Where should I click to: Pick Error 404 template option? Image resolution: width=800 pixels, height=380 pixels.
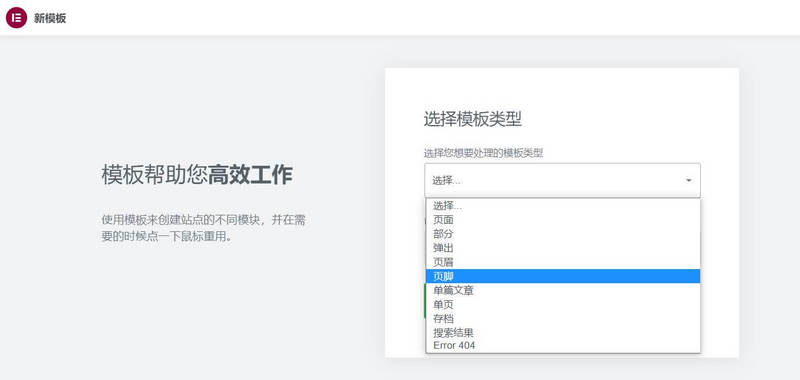[563, 345]
